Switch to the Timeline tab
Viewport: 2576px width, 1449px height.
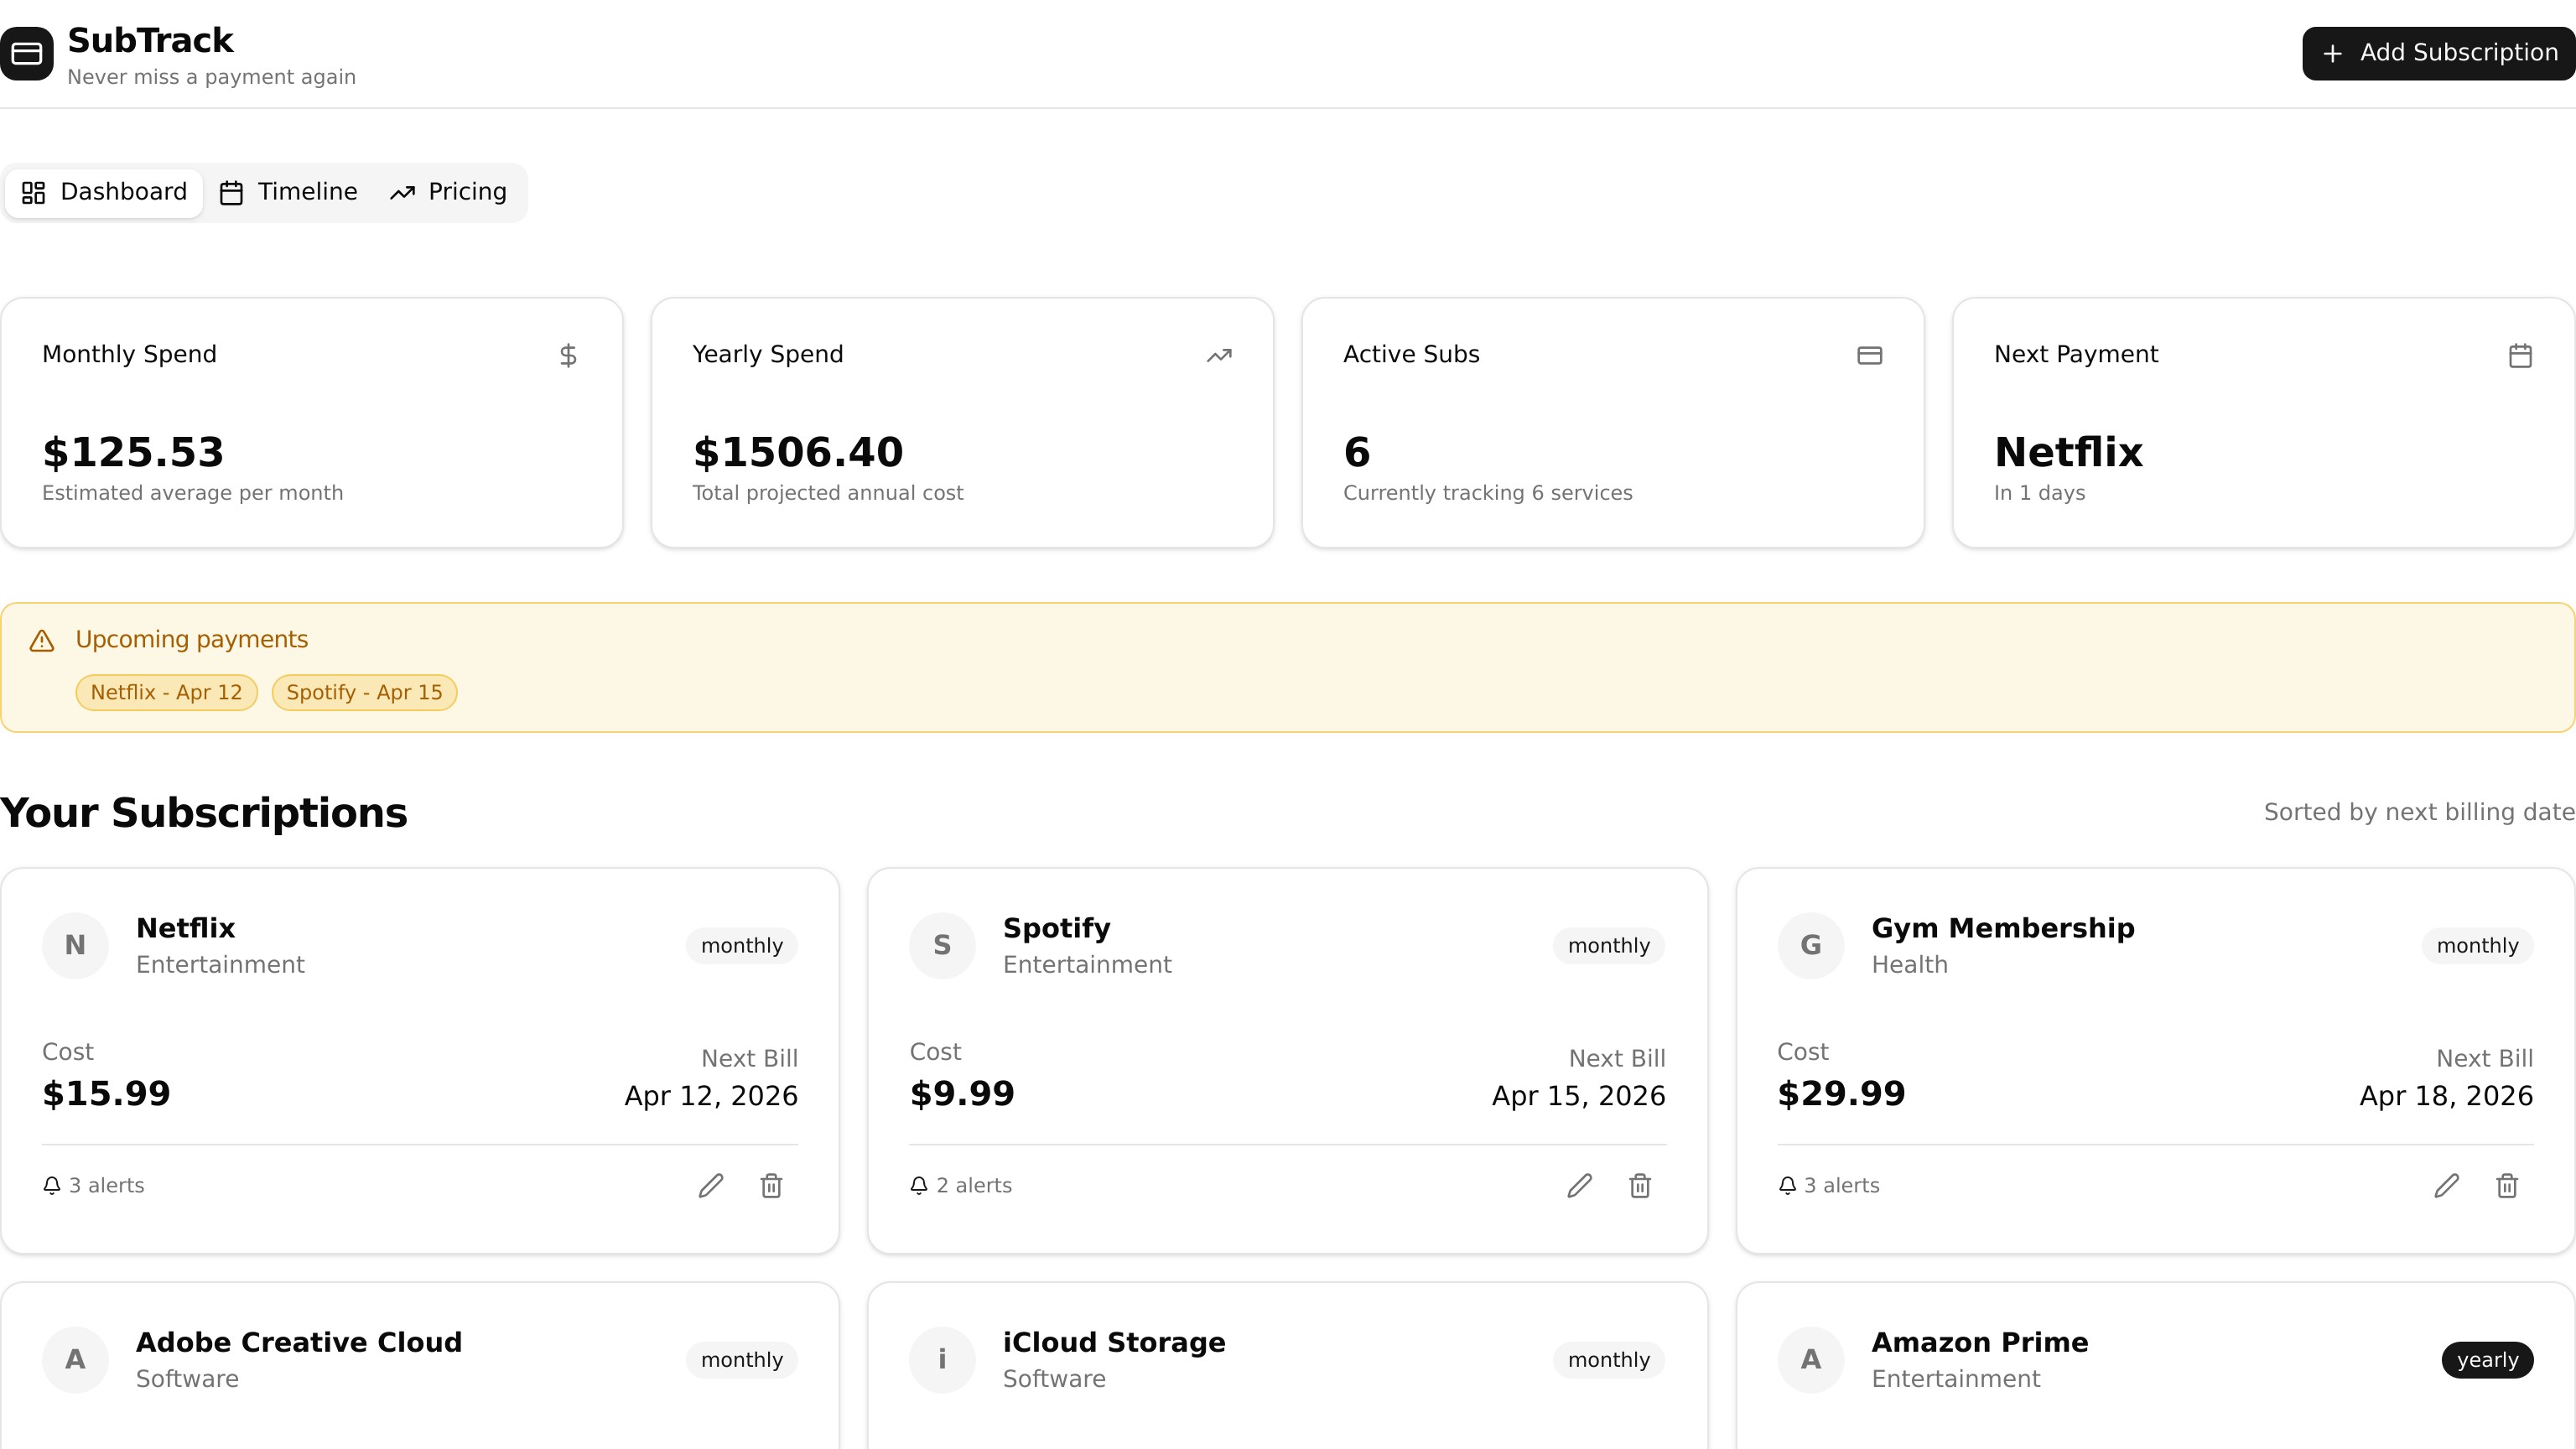pos(289,192)
